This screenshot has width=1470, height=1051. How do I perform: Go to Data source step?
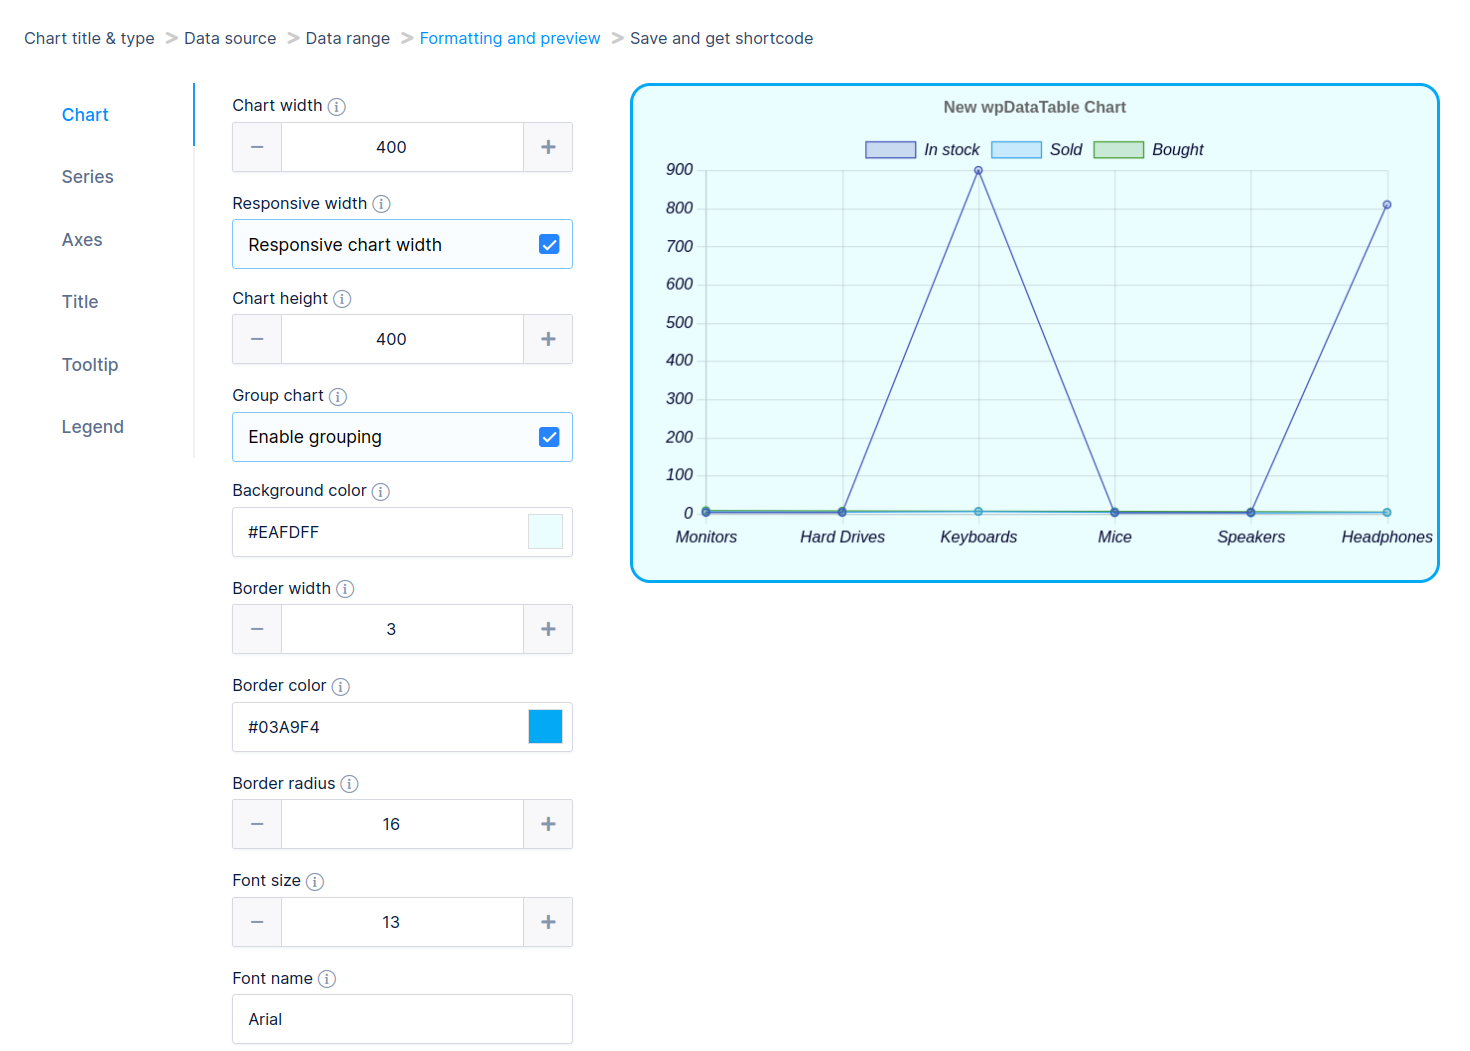tap(230, 38)
